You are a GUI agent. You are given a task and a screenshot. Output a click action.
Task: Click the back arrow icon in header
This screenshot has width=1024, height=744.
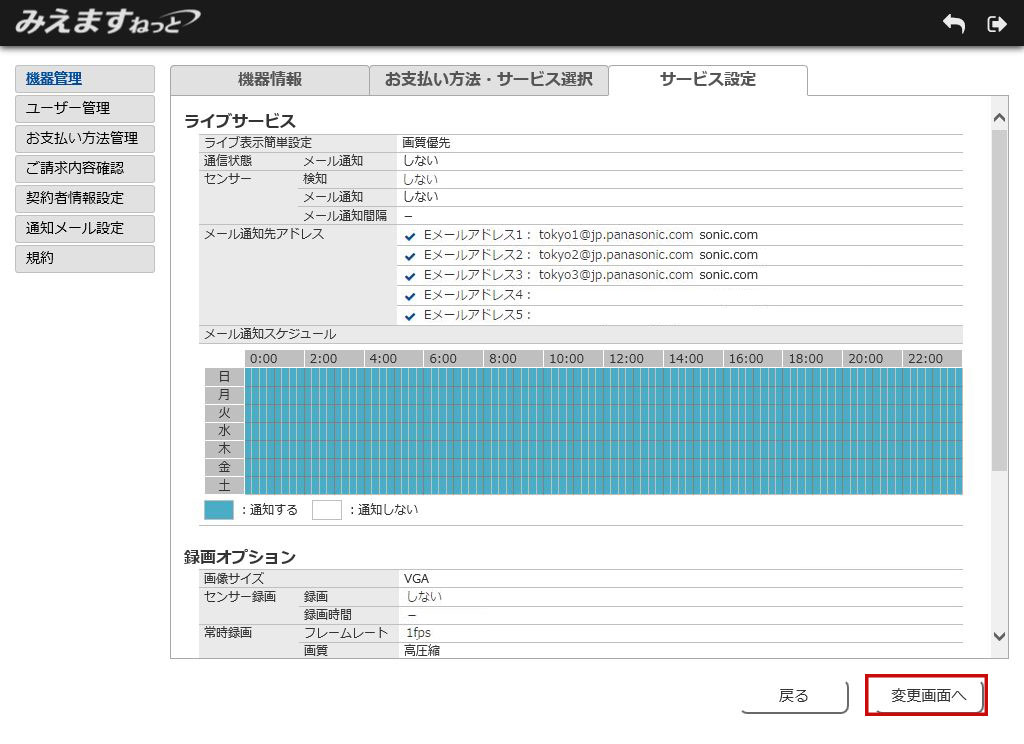[954, 24]
